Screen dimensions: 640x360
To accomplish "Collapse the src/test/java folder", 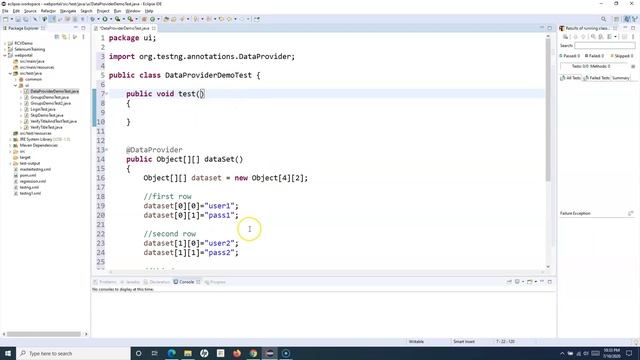I will click(10, 73).
